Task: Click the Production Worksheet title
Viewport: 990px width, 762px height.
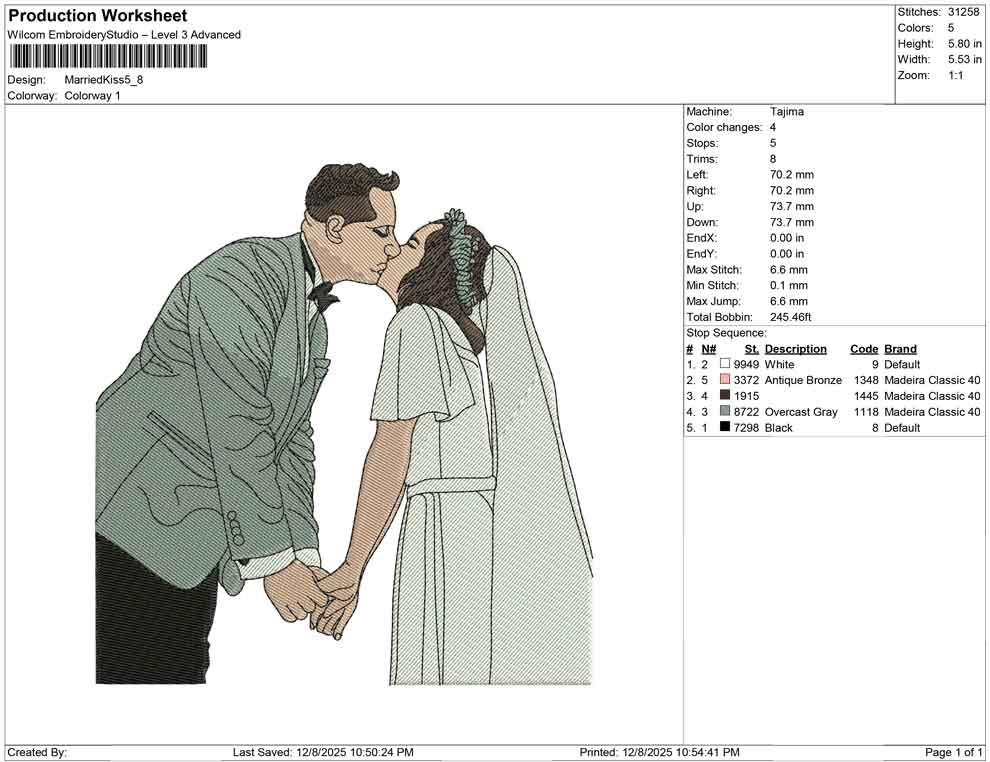Action: (x=97, y=15)
